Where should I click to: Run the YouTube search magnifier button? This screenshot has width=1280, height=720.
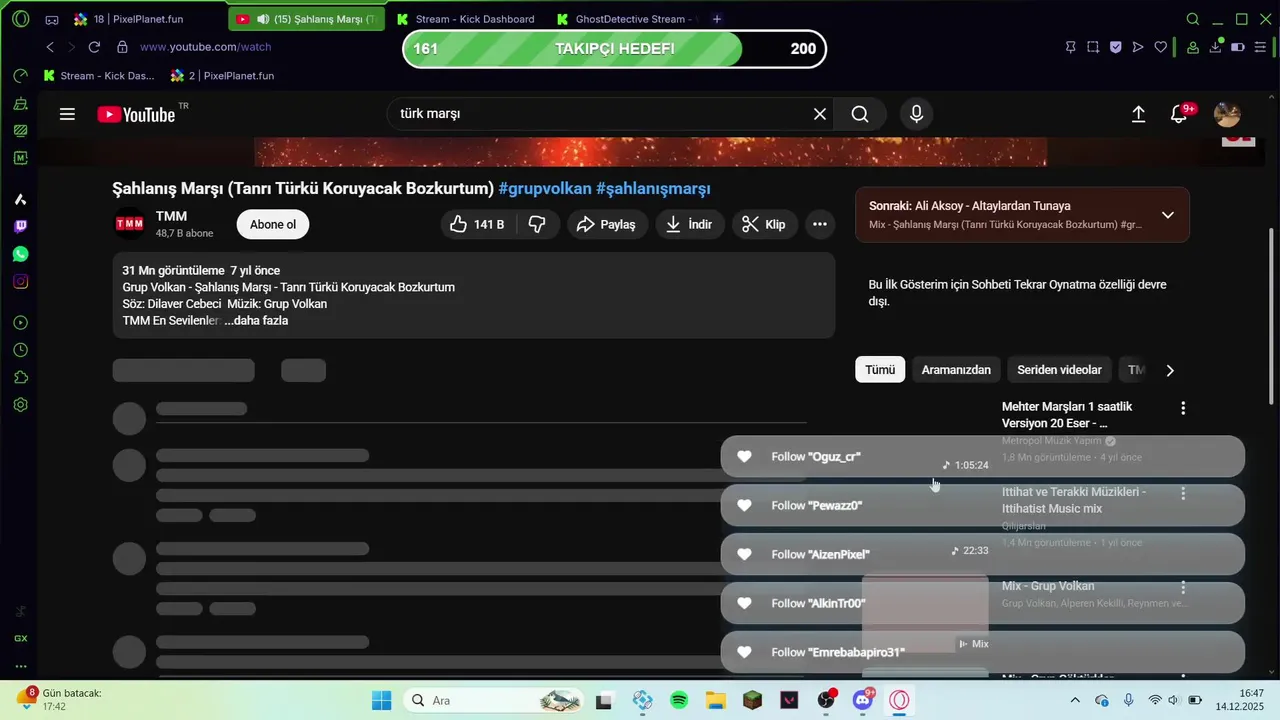click(x=860, y=114)
